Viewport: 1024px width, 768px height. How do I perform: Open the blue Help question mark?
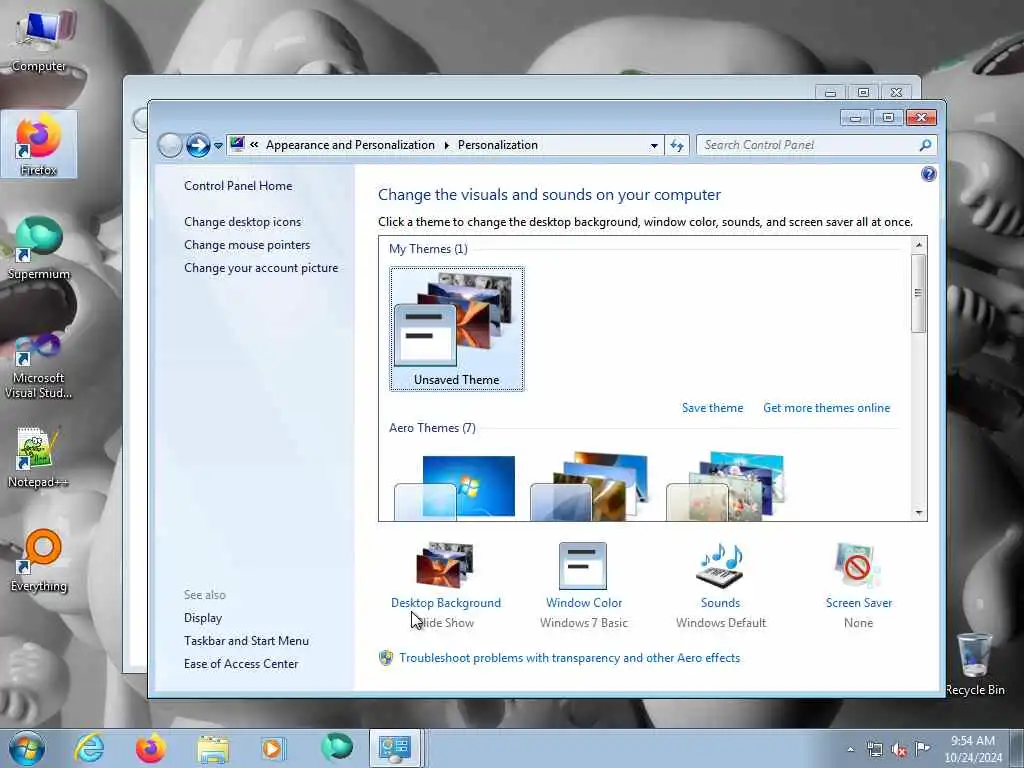(928, 174)
